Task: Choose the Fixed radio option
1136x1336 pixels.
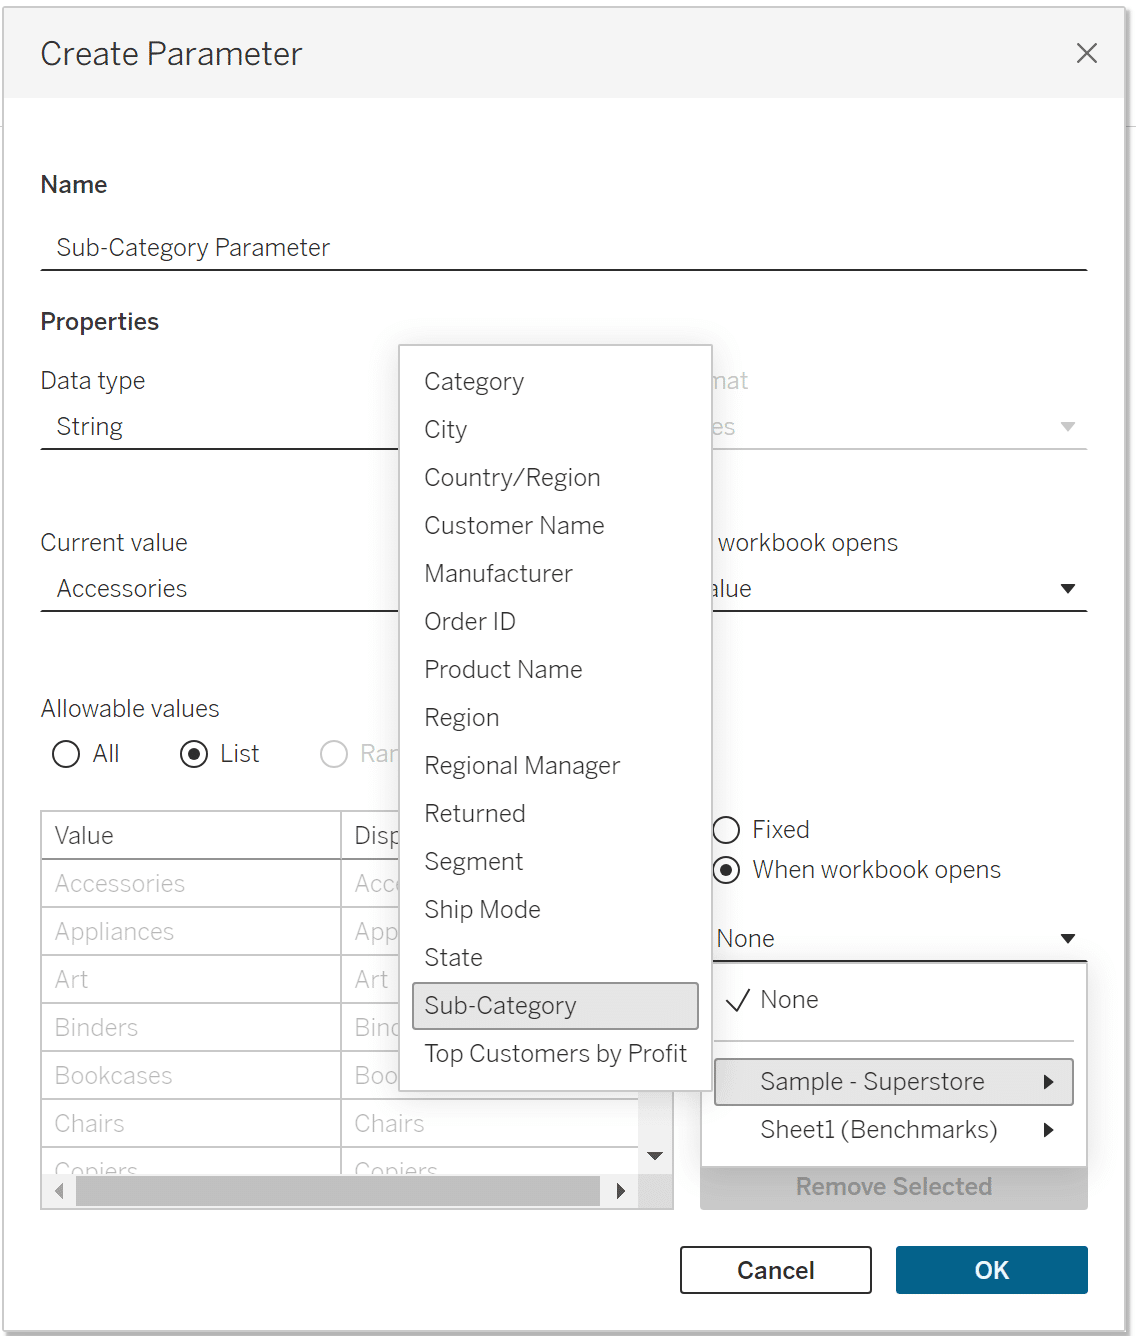Action: pos(727,830)
